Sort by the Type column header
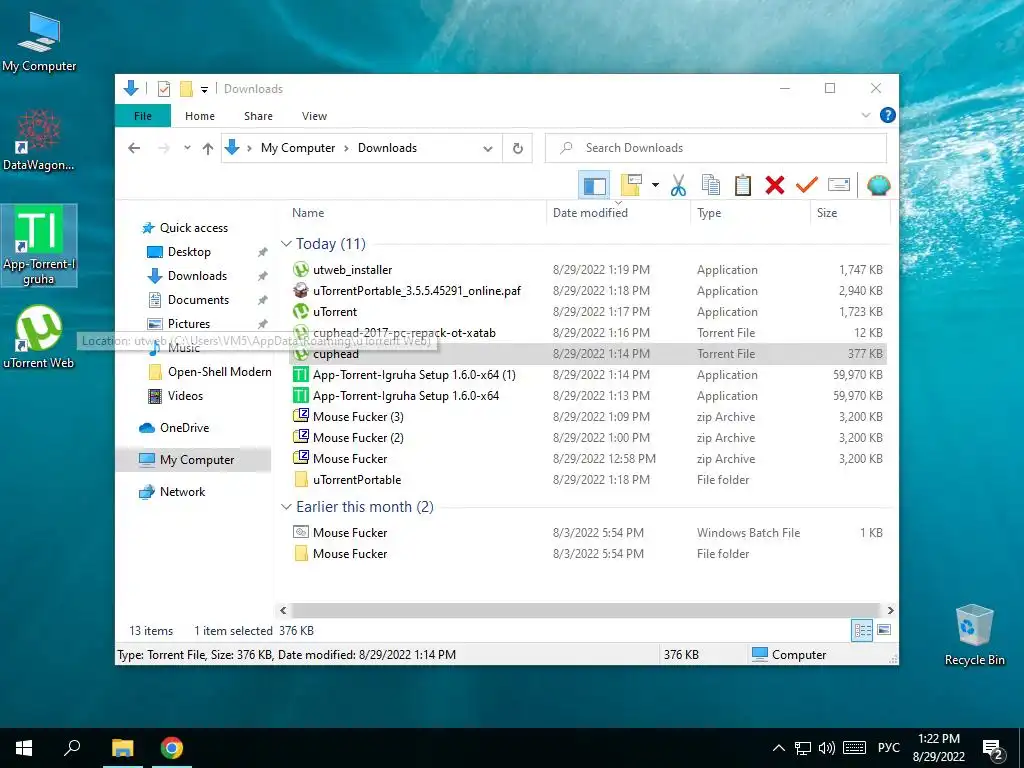 750,213
